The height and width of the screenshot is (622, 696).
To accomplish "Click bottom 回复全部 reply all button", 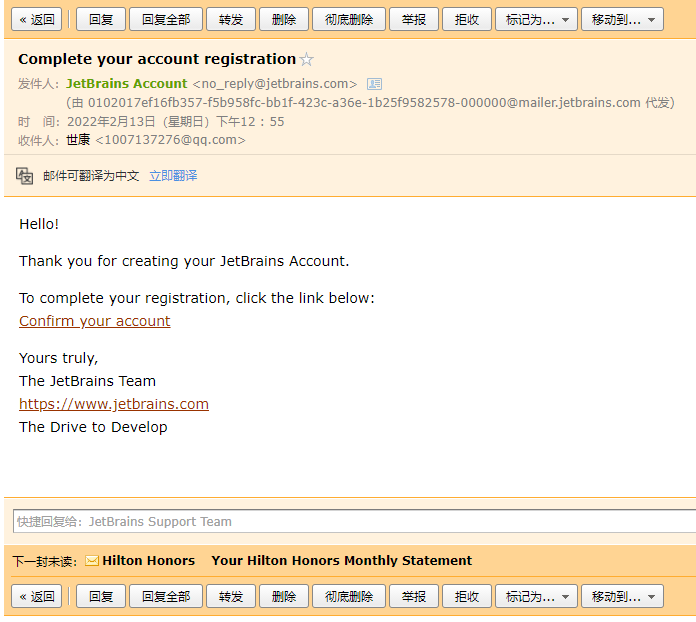I will click(166, 596).
